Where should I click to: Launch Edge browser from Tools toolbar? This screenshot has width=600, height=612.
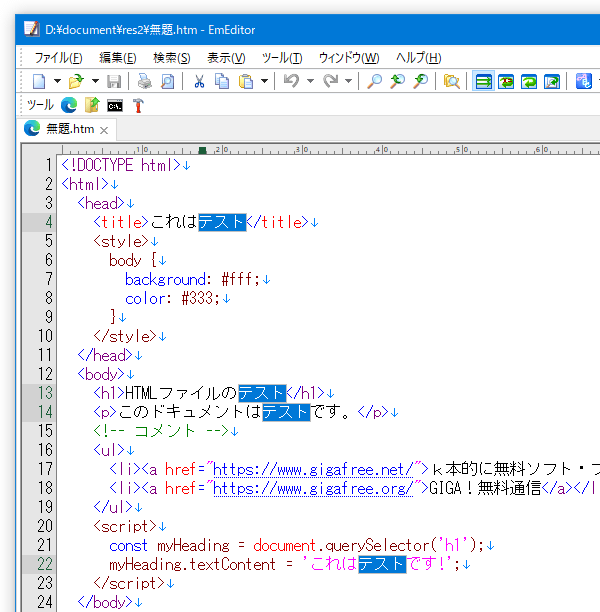click(x=69, y=105)
